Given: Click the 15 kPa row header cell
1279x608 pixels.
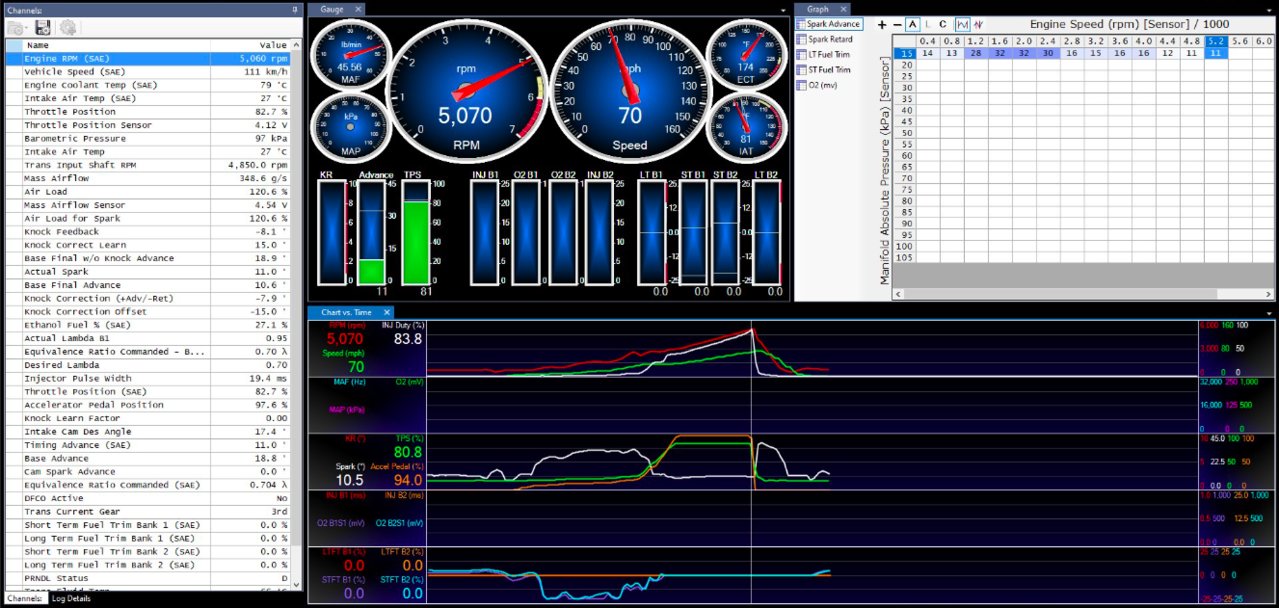Looking at the screenshot, I should coord(905,53).
